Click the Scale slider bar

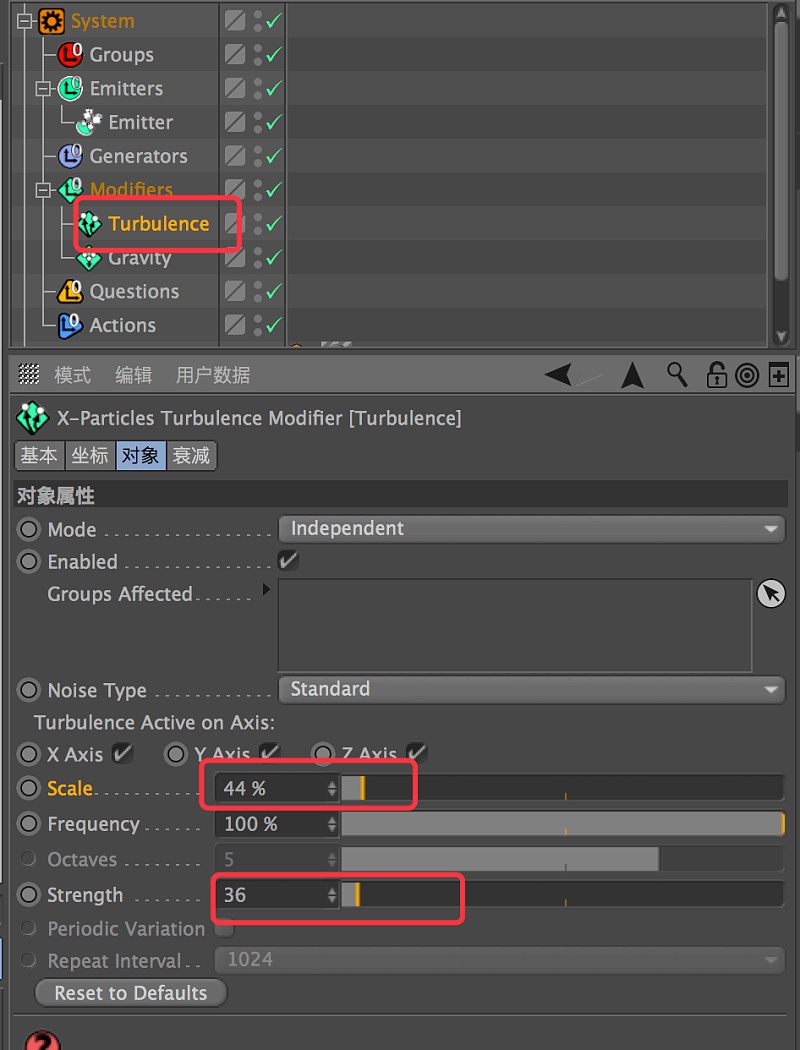(562, 788)
